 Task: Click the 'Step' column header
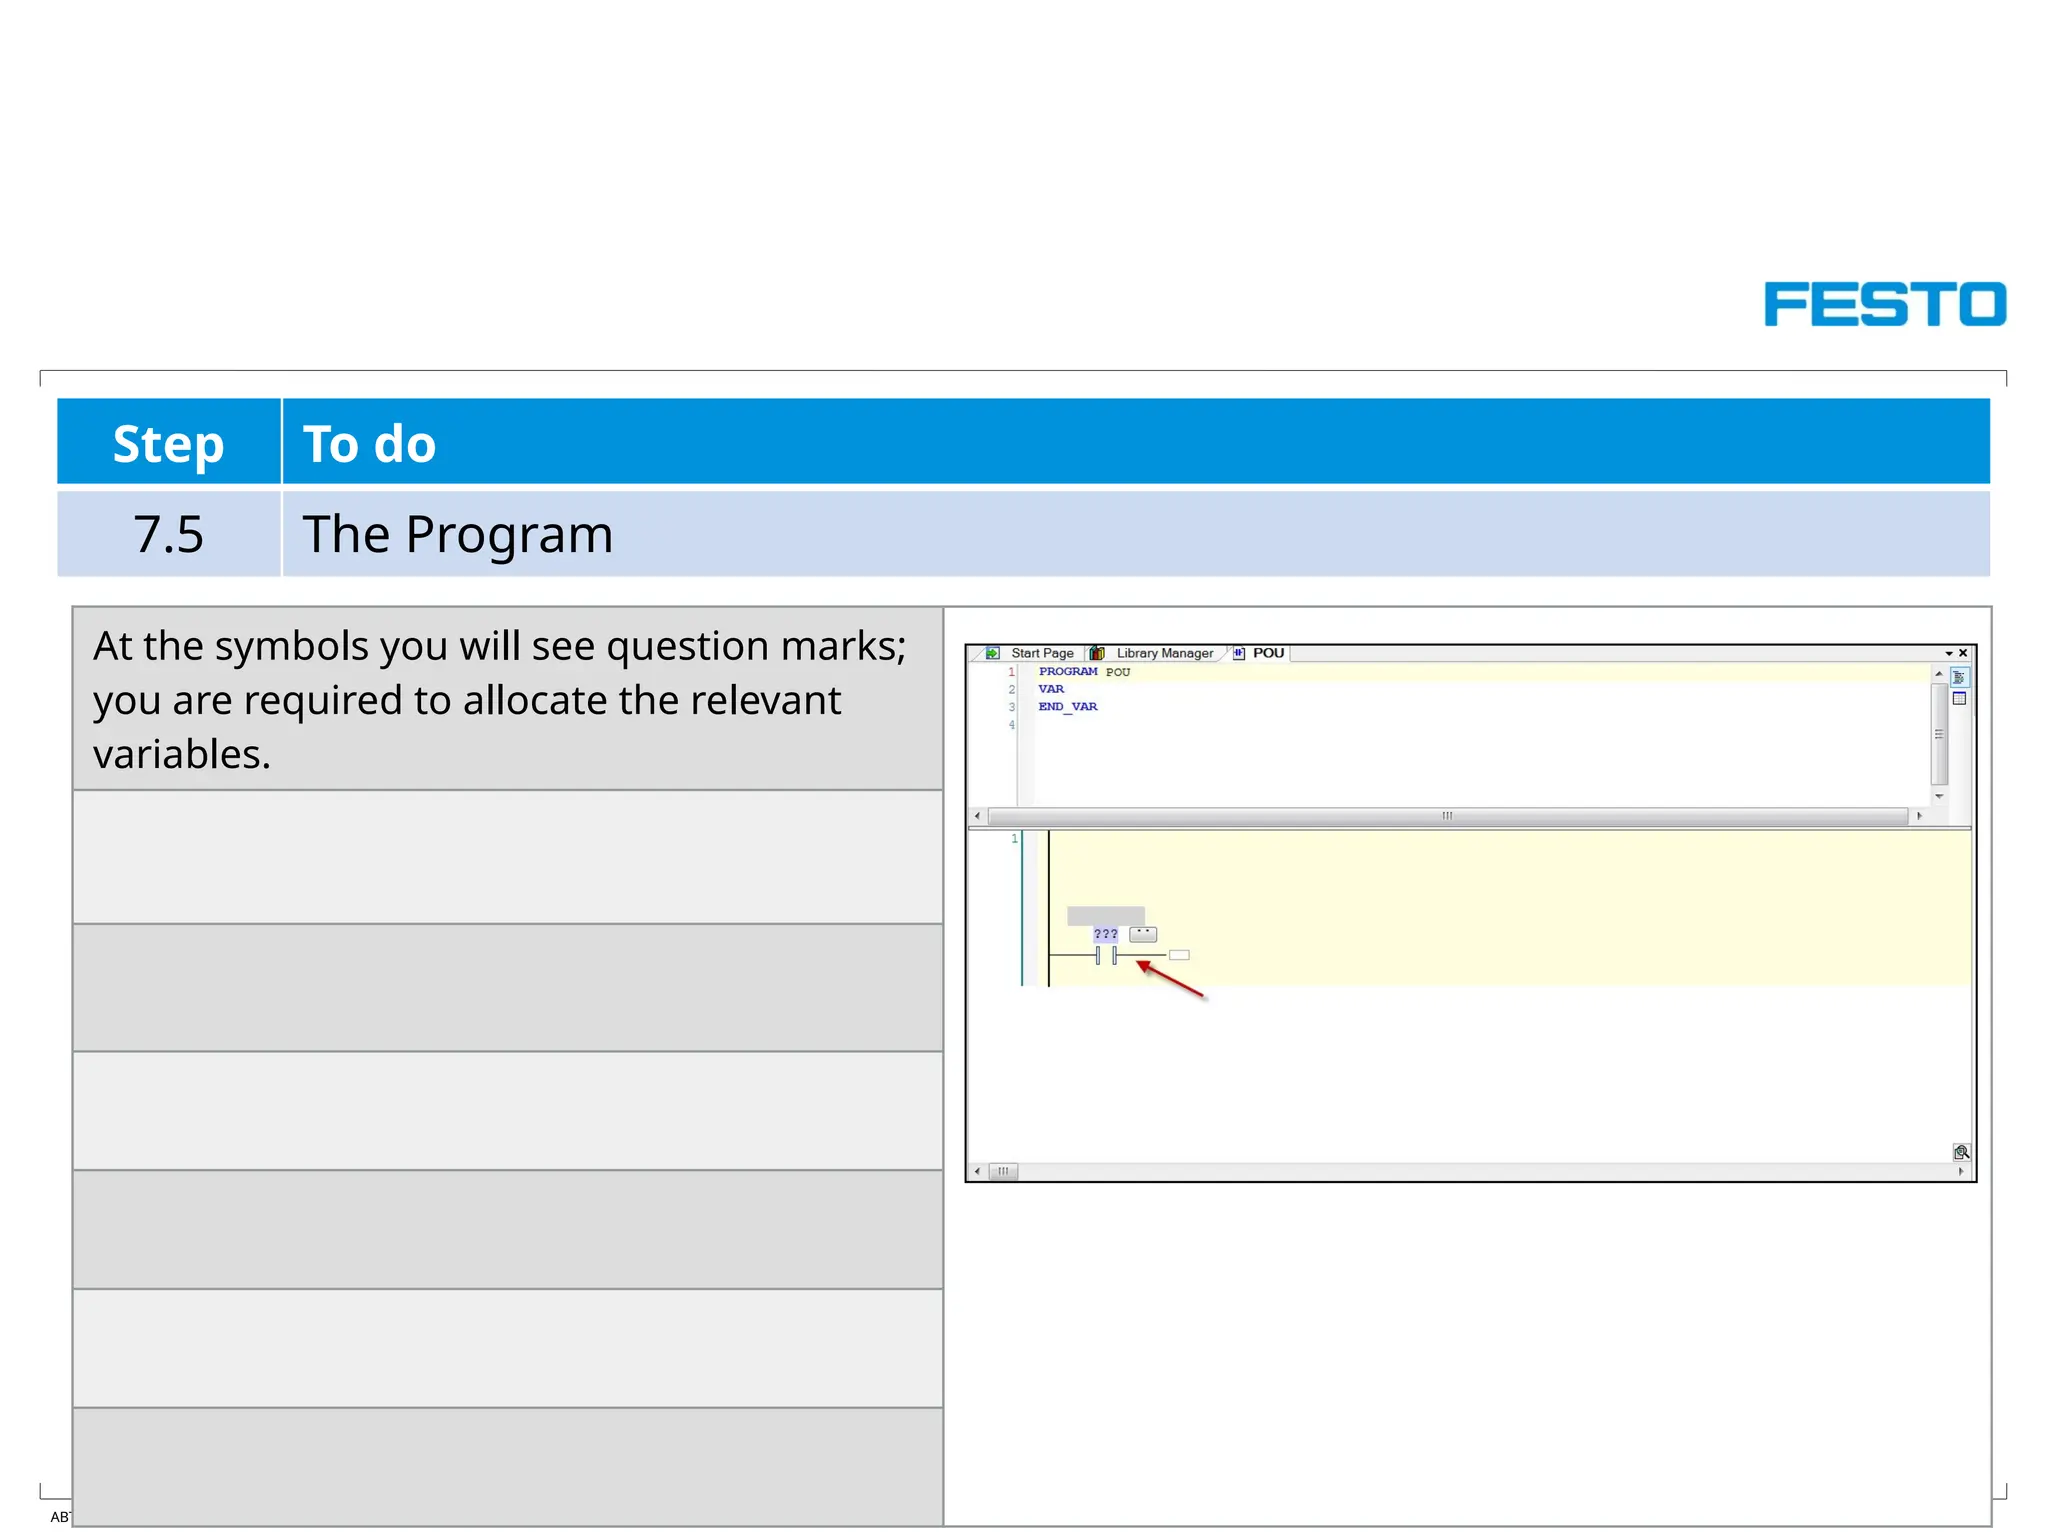tap(168, 443)
